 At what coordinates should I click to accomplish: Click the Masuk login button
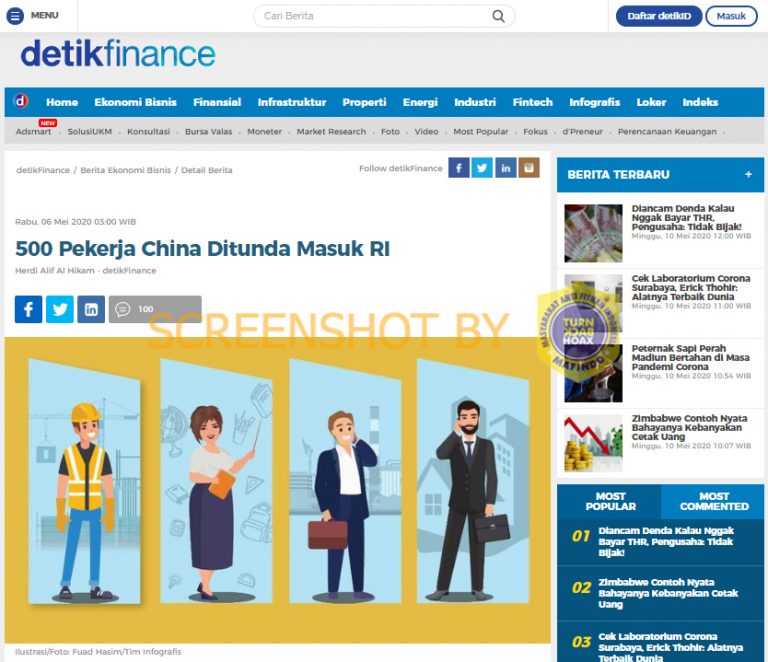[x=731, y=16]
